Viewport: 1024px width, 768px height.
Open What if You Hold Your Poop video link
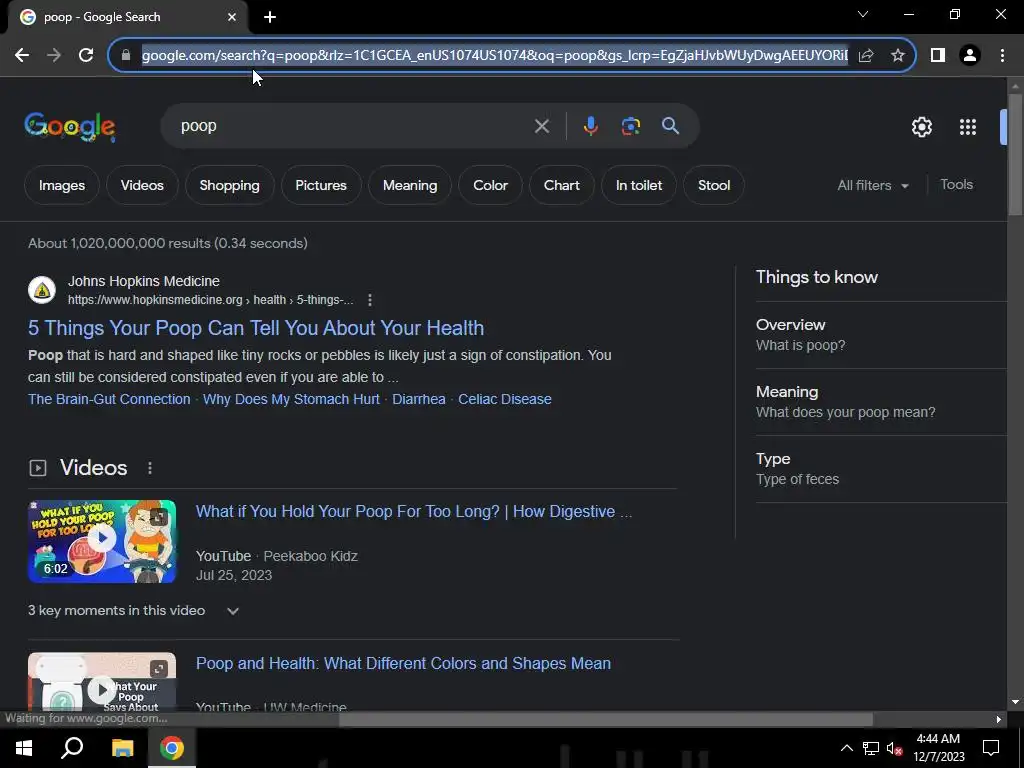coord(414,511)
